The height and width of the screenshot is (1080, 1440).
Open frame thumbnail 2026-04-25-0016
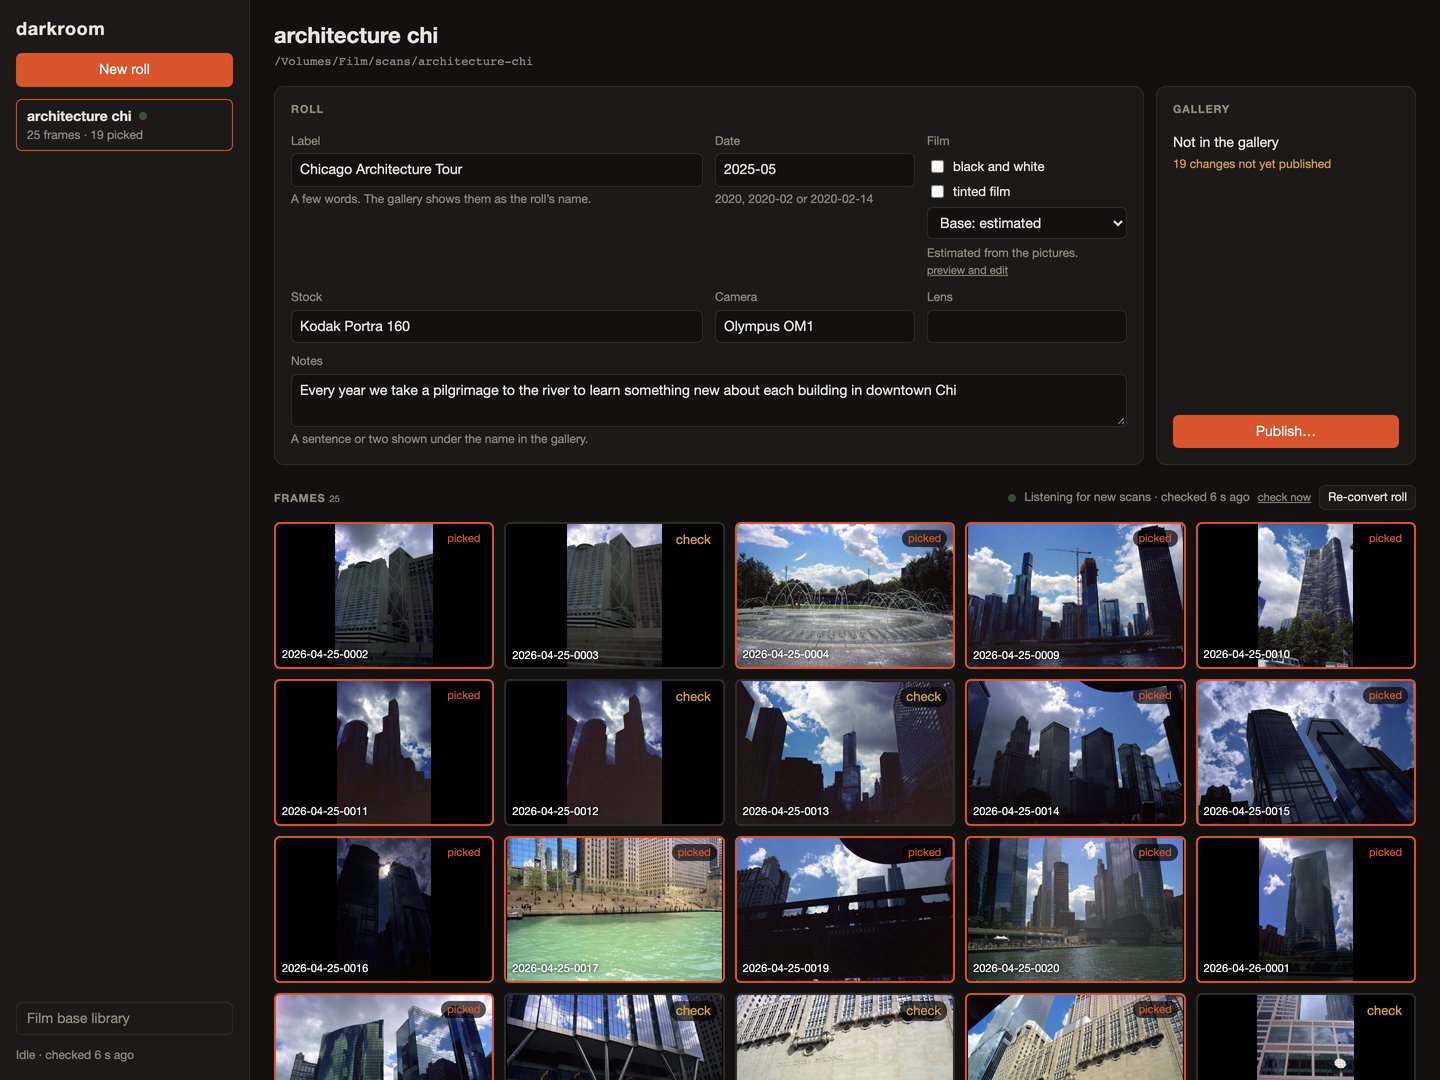pyautogui.click(x=384, y=910)
